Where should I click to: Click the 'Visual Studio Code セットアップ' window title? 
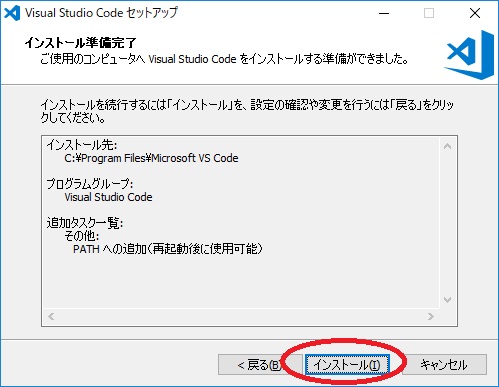[x=101, y=13]
